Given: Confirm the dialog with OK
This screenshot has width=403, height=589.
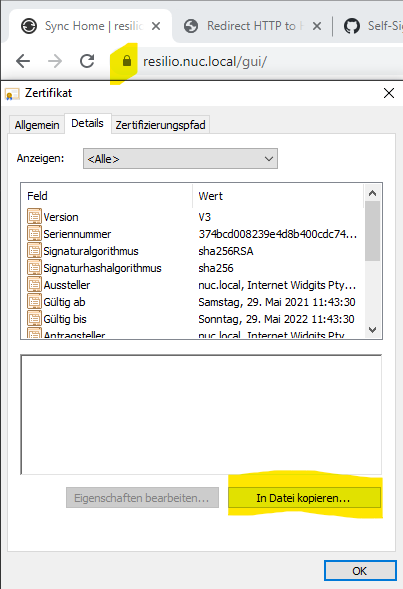Looking at the screenshot, I should coord(360,571).
